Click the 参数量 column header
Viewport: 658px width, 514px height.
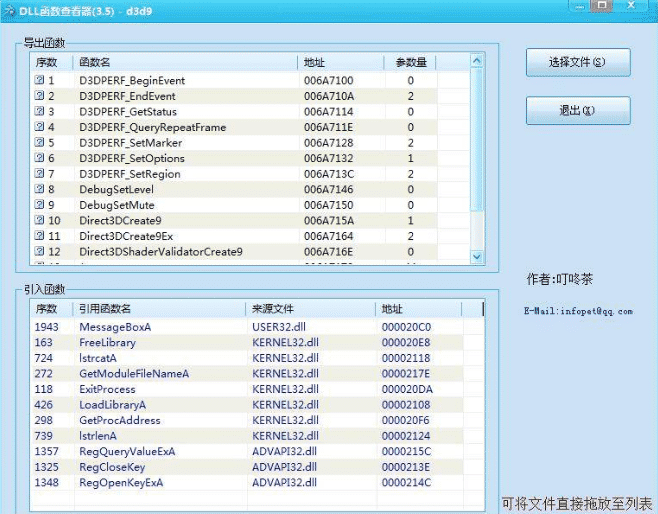[410, 62]
